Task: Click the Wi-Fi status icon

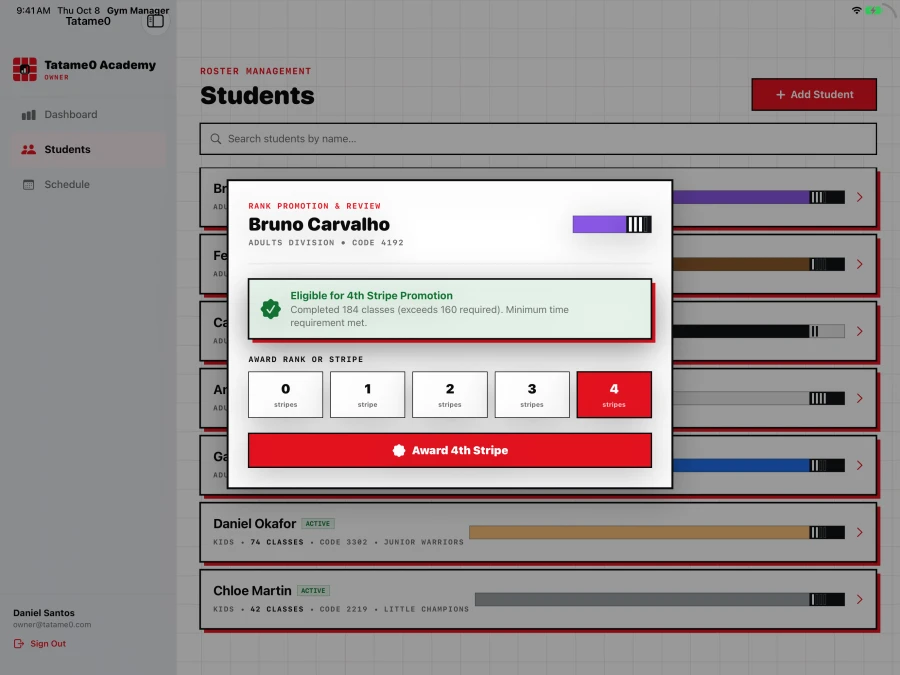Action: (x=856, y=10)
